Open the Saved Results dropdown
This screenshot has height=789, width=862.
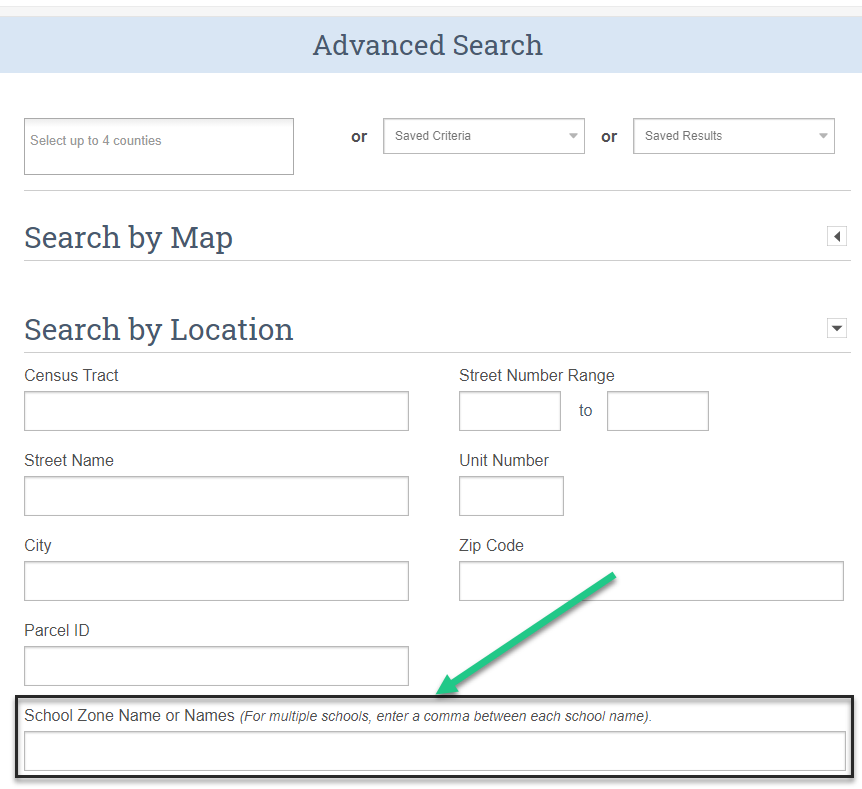pyautogui.click(x=734, y=136)
